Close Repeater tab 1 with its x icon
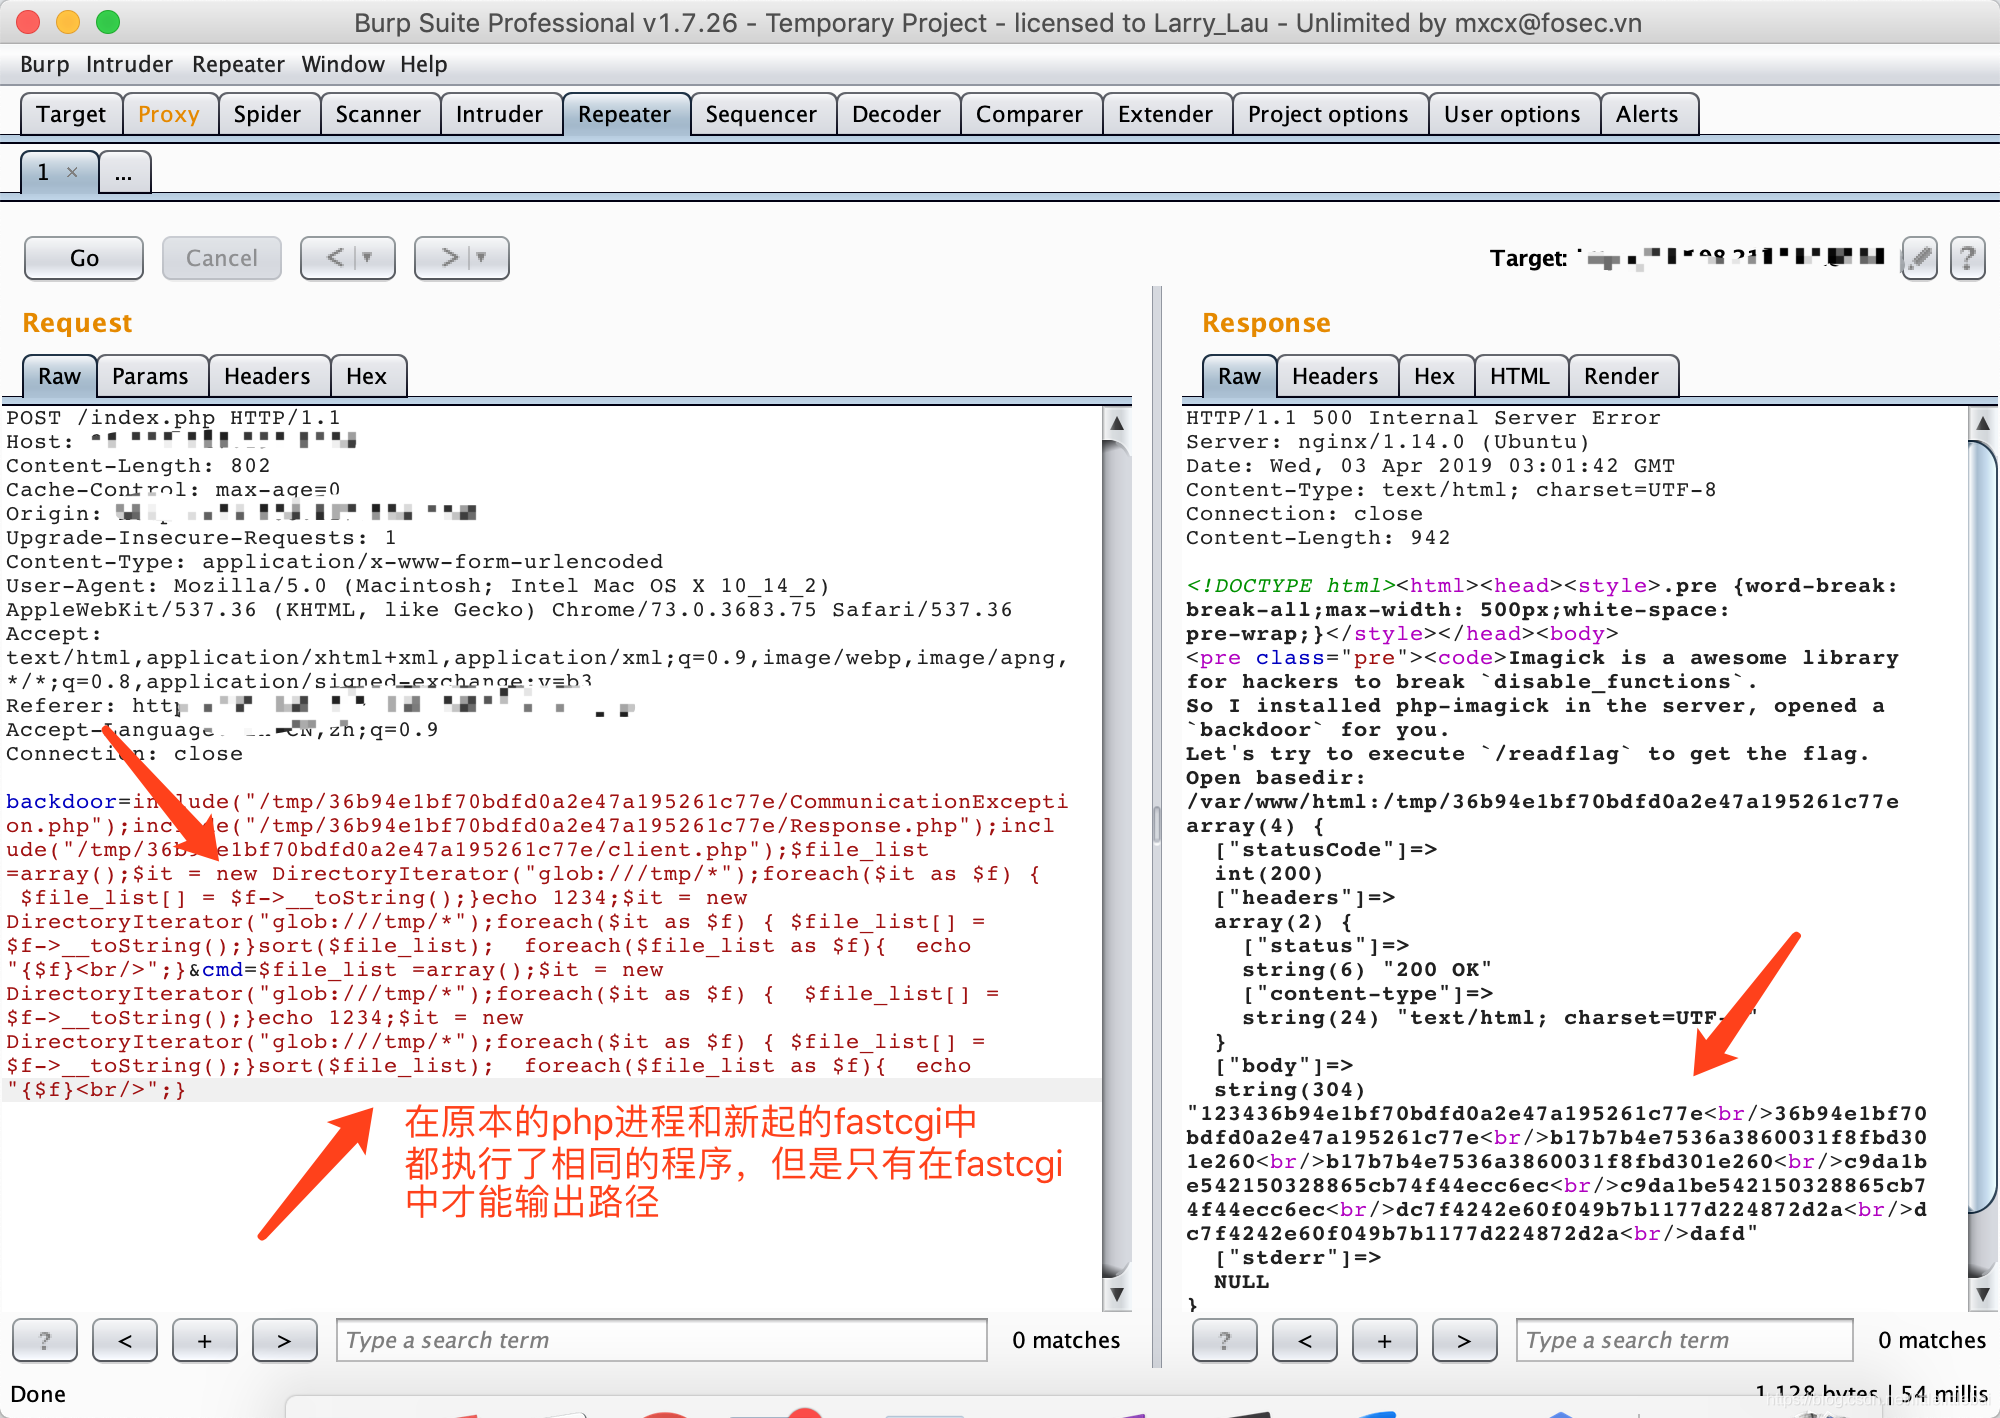This screenshot has width=2000, height=1418. [72, 172]
